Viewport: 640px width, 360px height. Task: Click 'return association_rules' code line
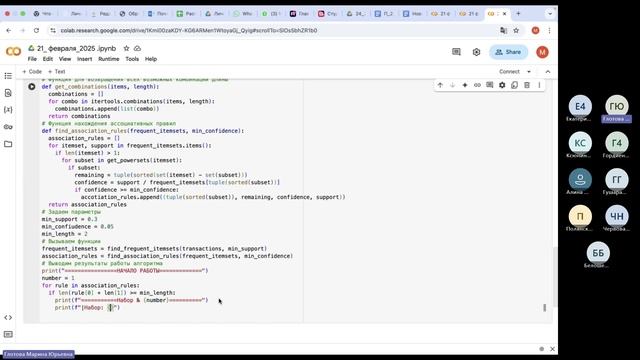(87, 204)
